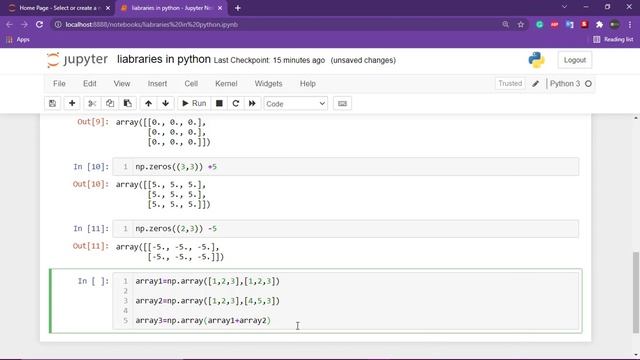This screenshot has width=640, height=360.
Task: Click the Python logo icon
Action: (536, 60)
